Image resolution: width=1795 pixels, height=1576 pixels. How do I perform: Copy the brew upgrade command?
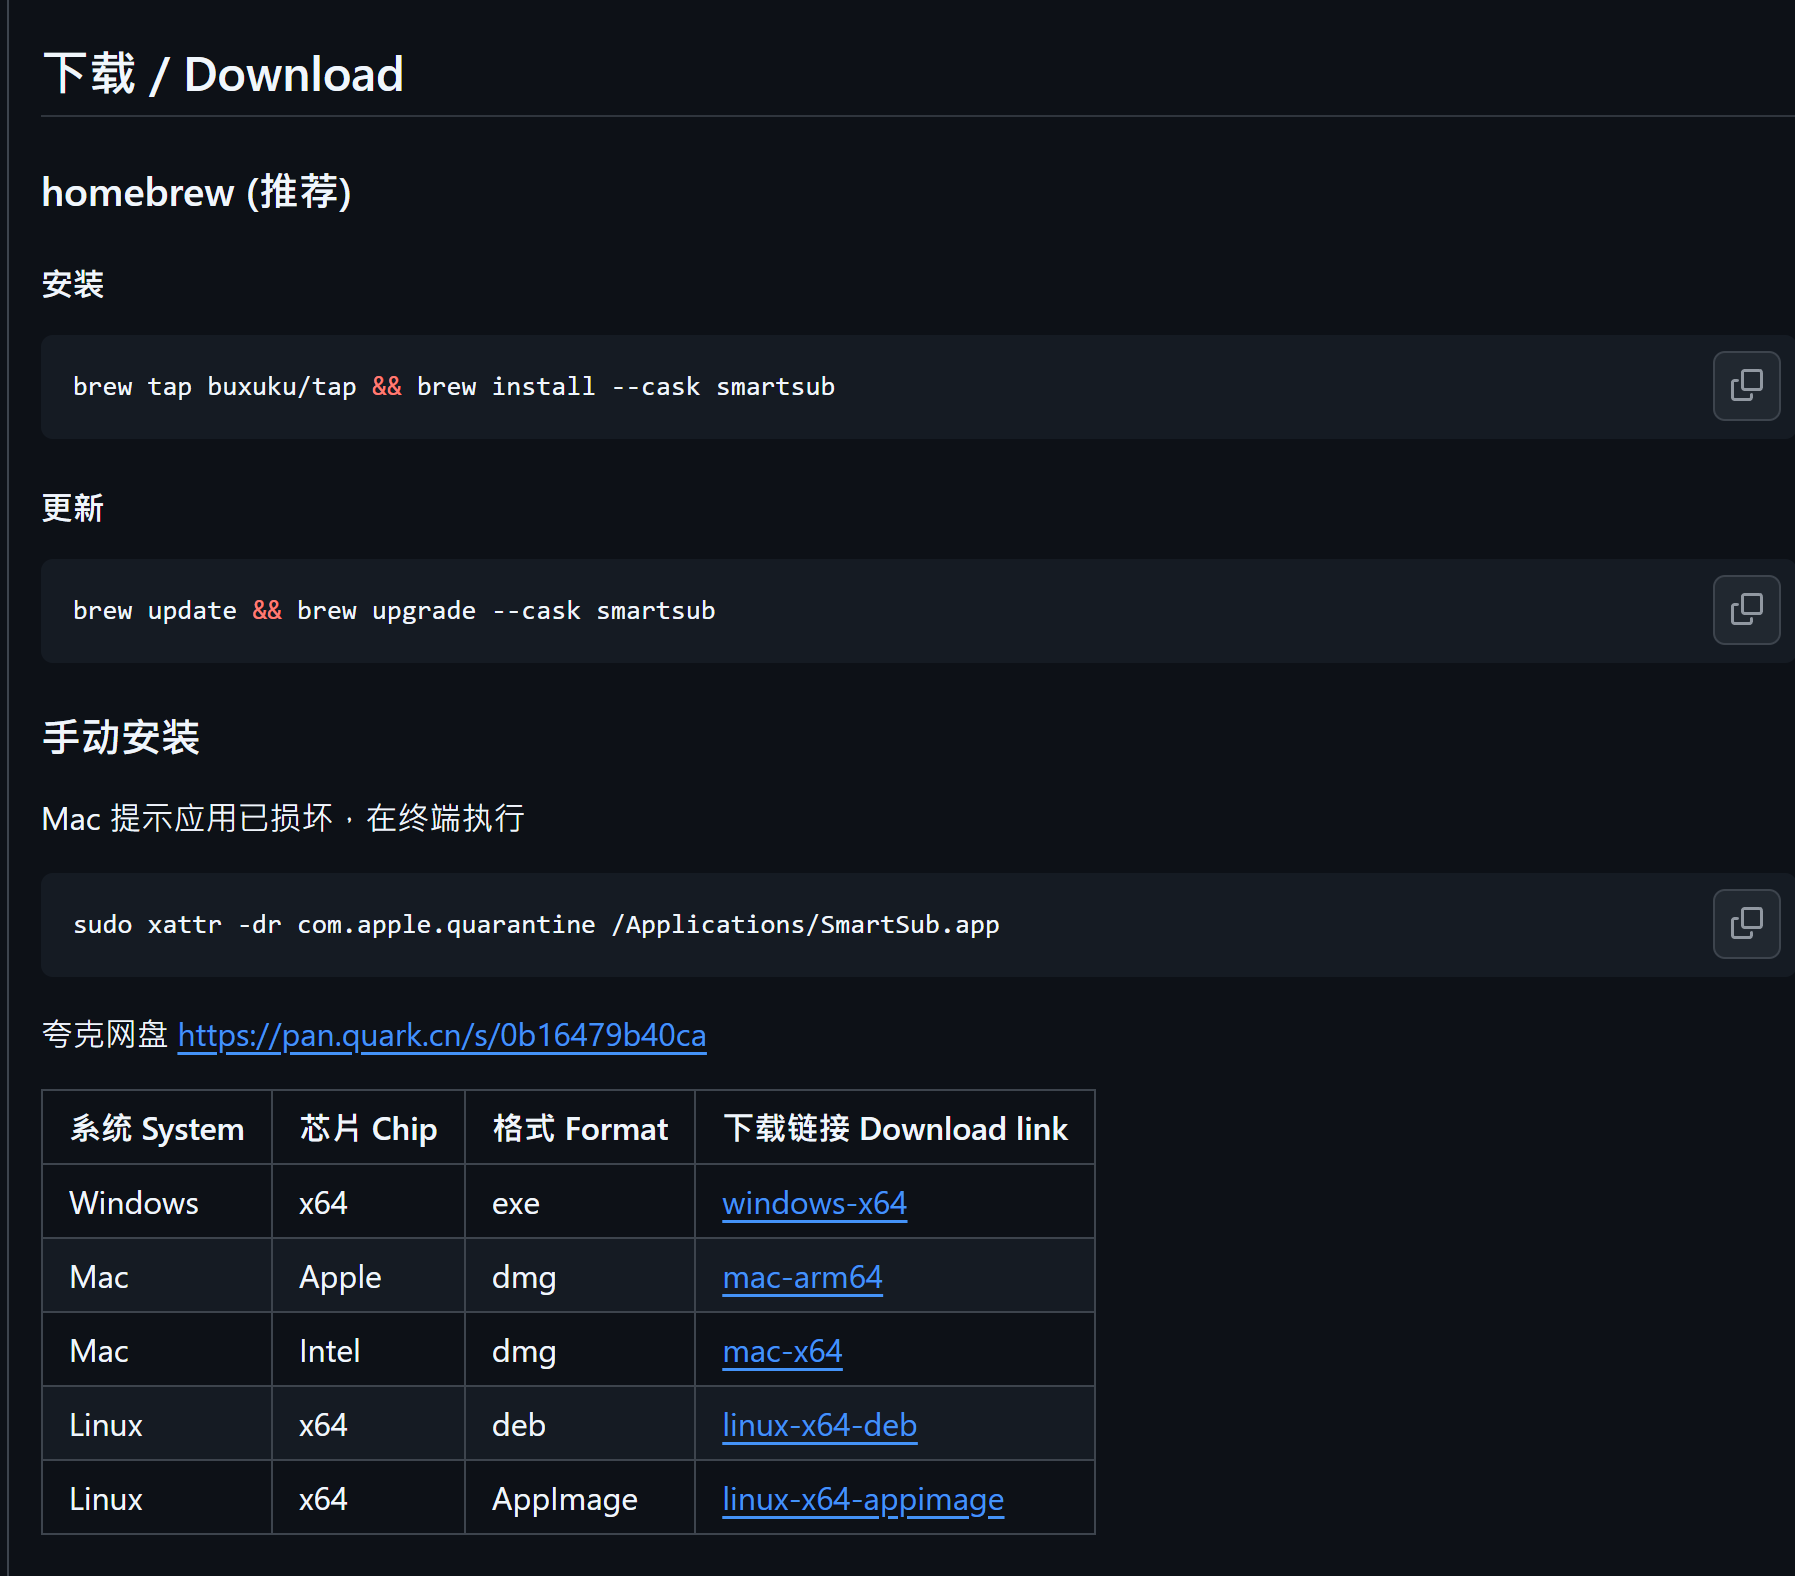pos(1746,610)
